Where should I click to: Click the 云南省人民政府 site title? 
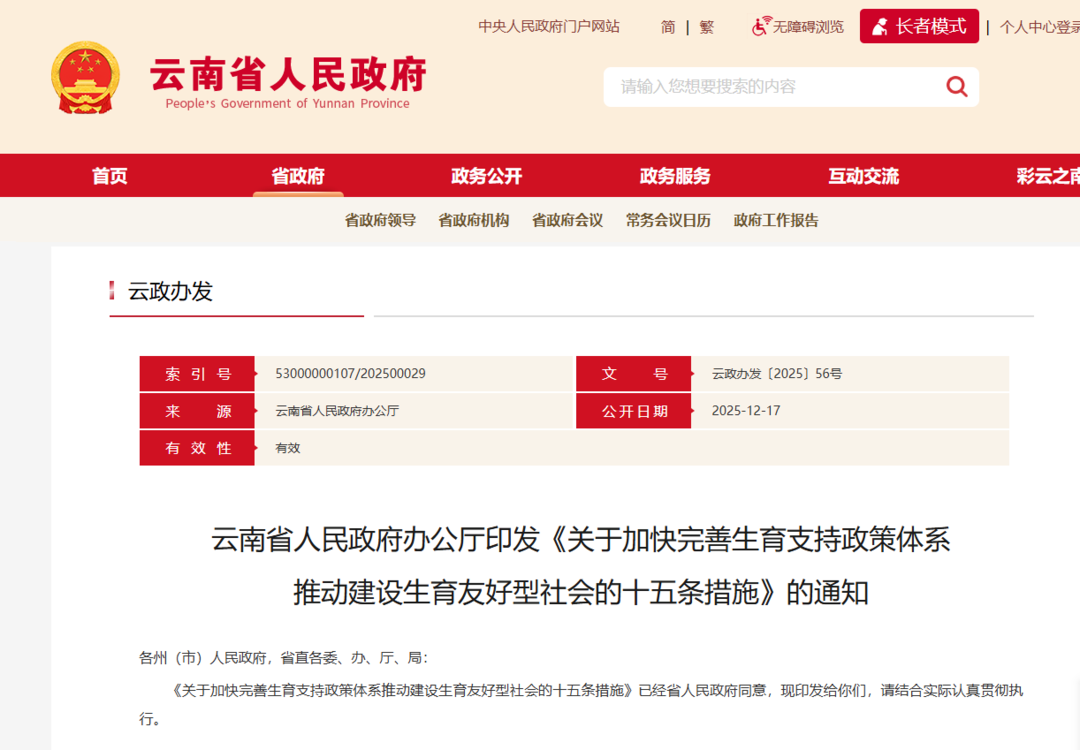pos(288,76)
